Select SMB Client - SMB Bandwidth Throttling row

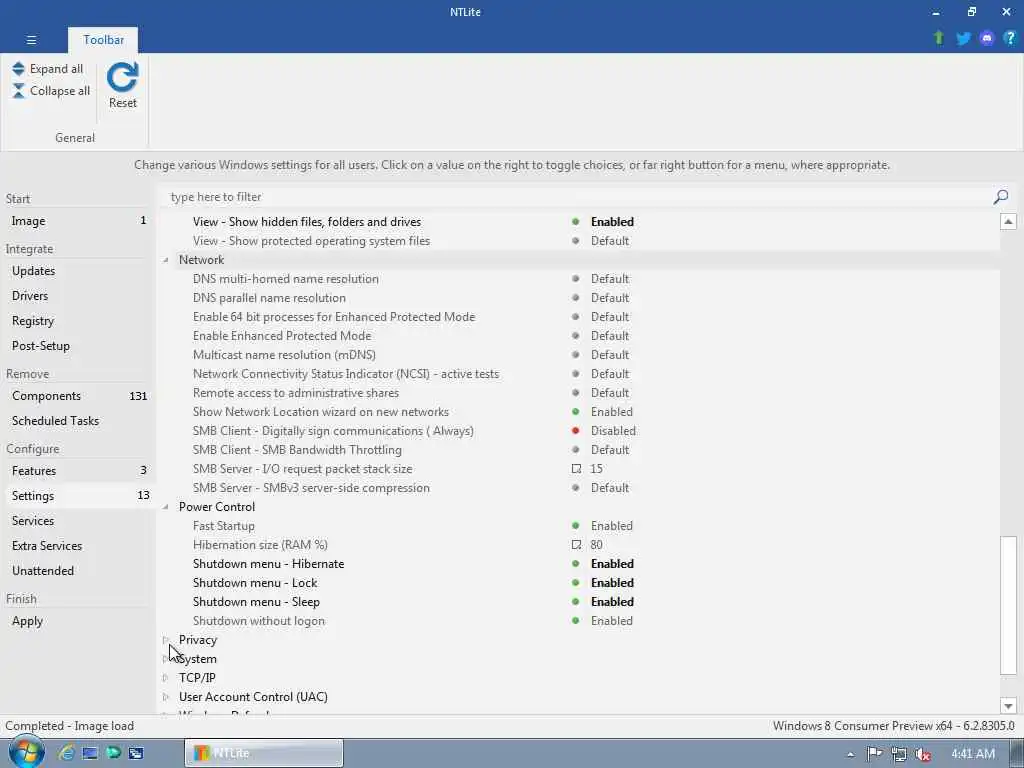(x=580, y=450)
